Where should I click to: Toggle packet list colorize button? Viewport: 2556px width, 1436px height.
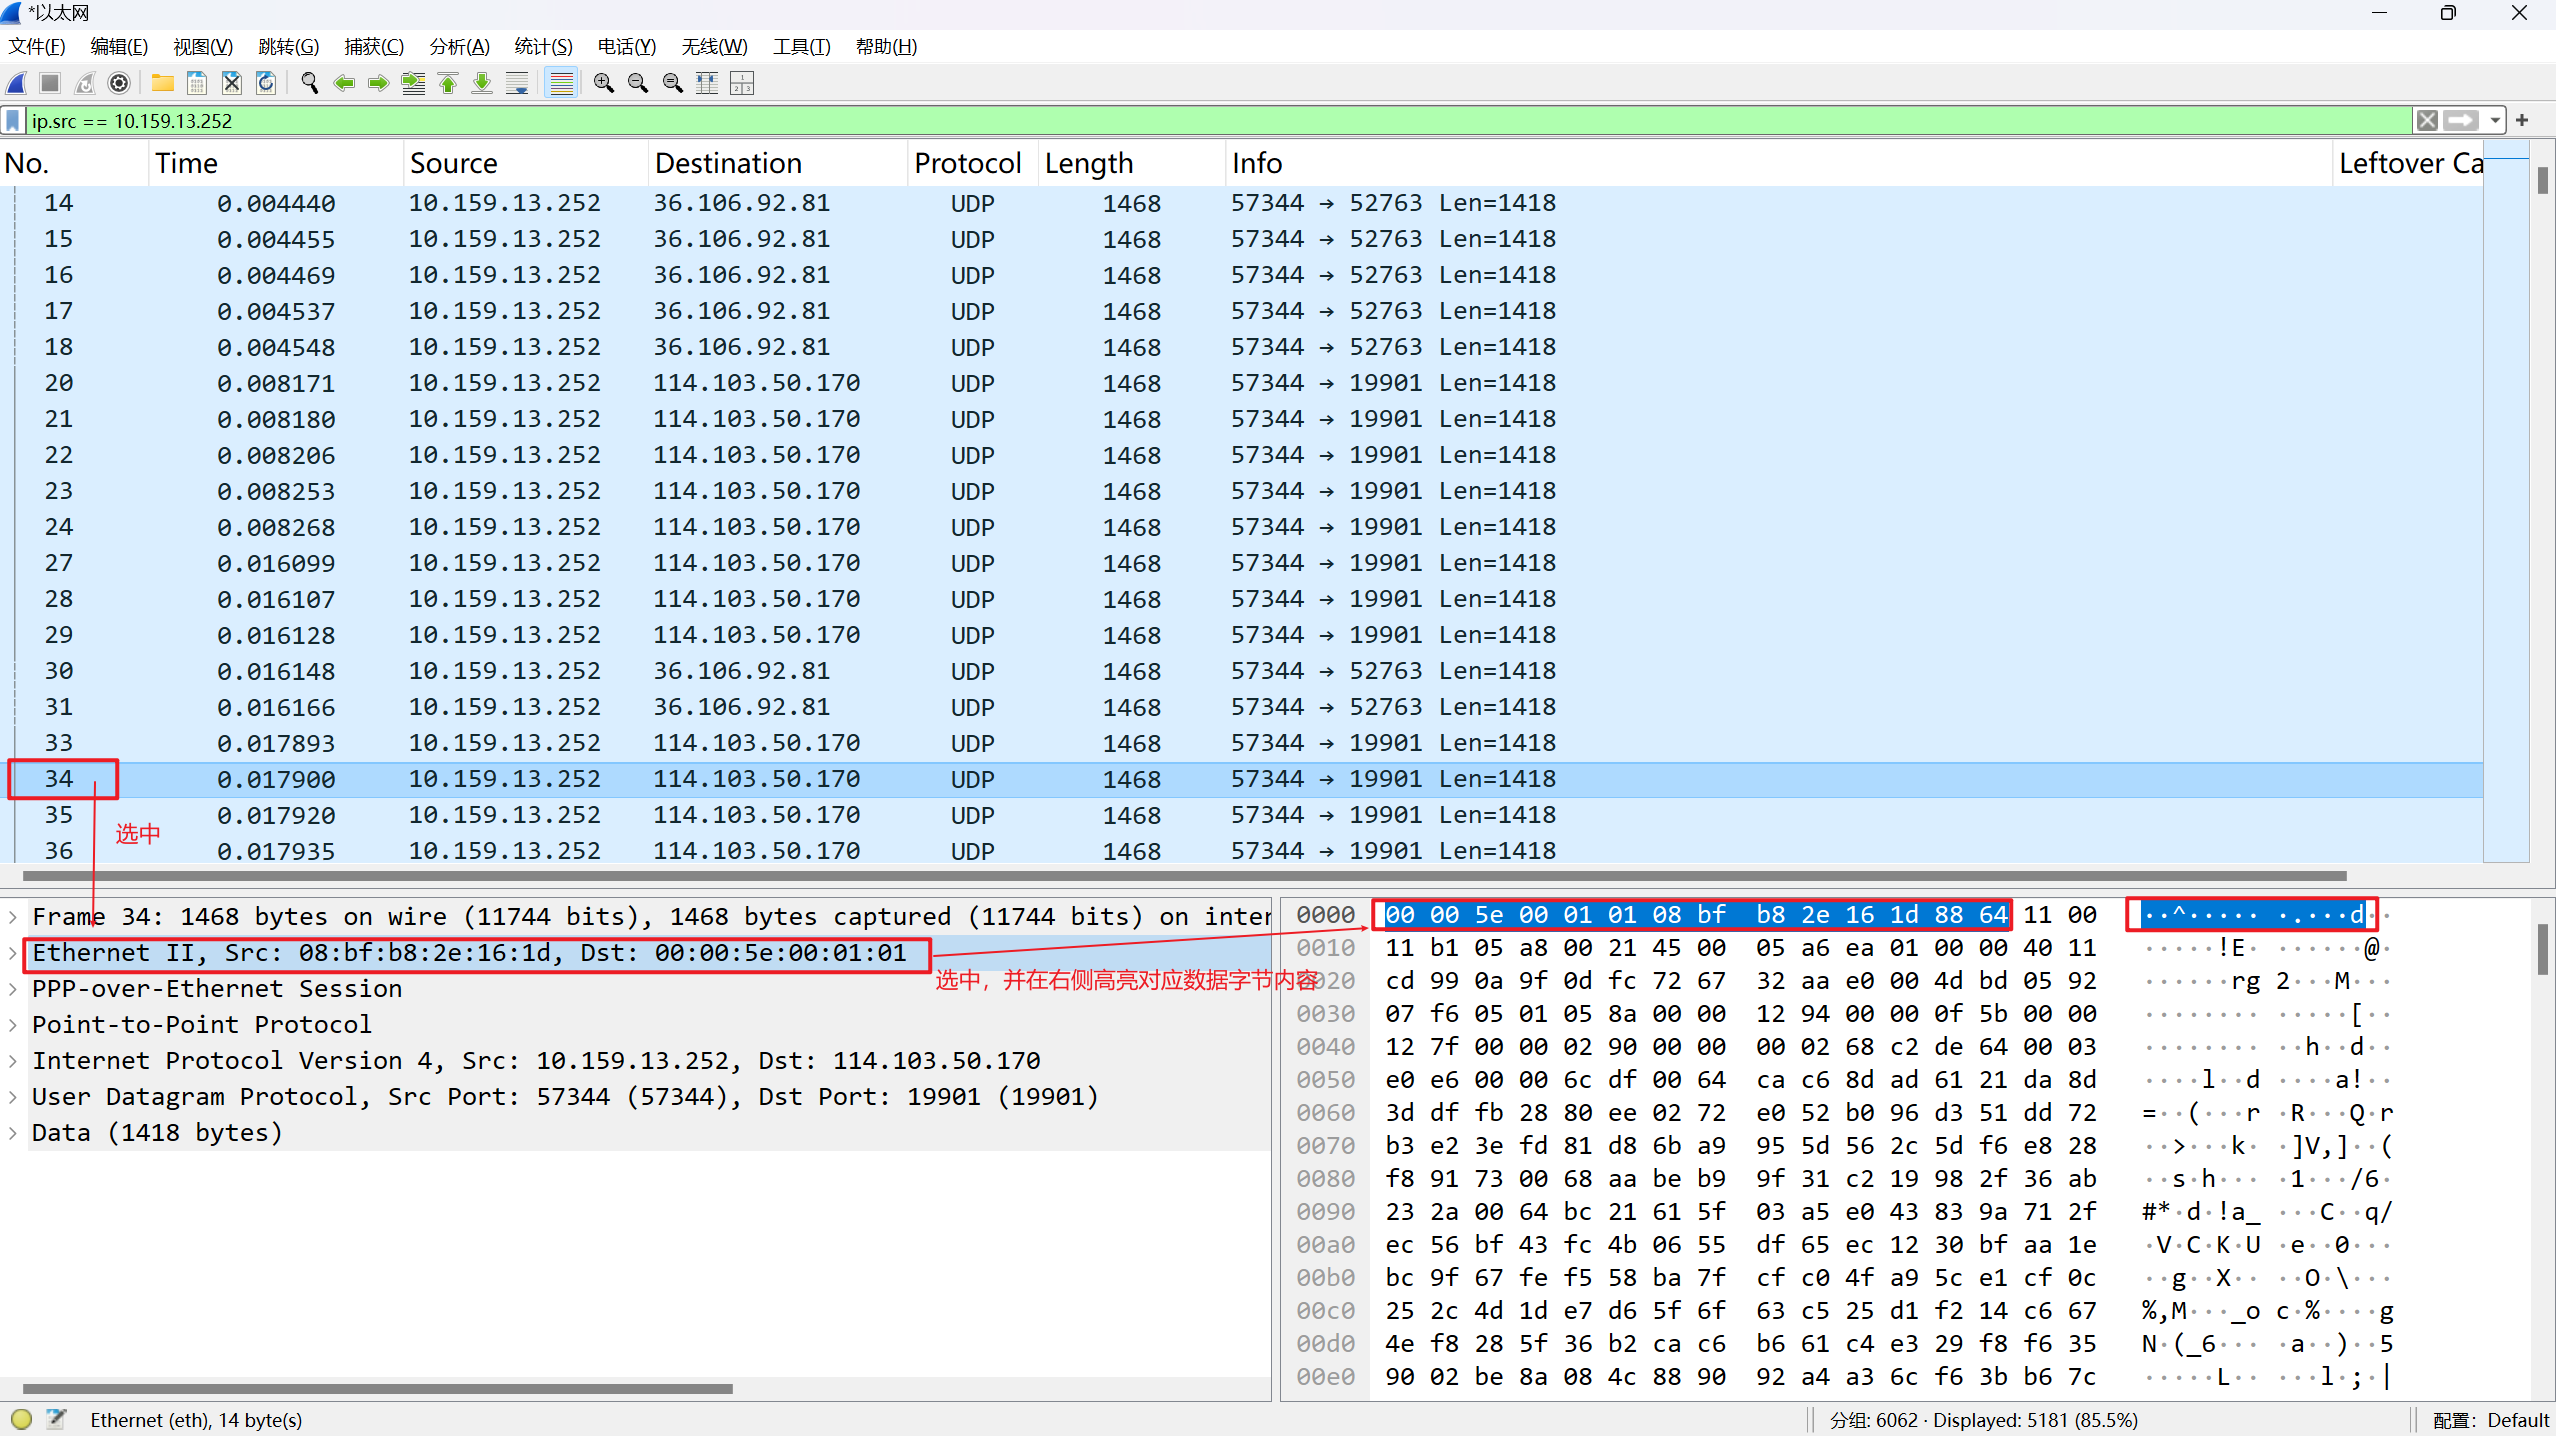coord(562,83)
